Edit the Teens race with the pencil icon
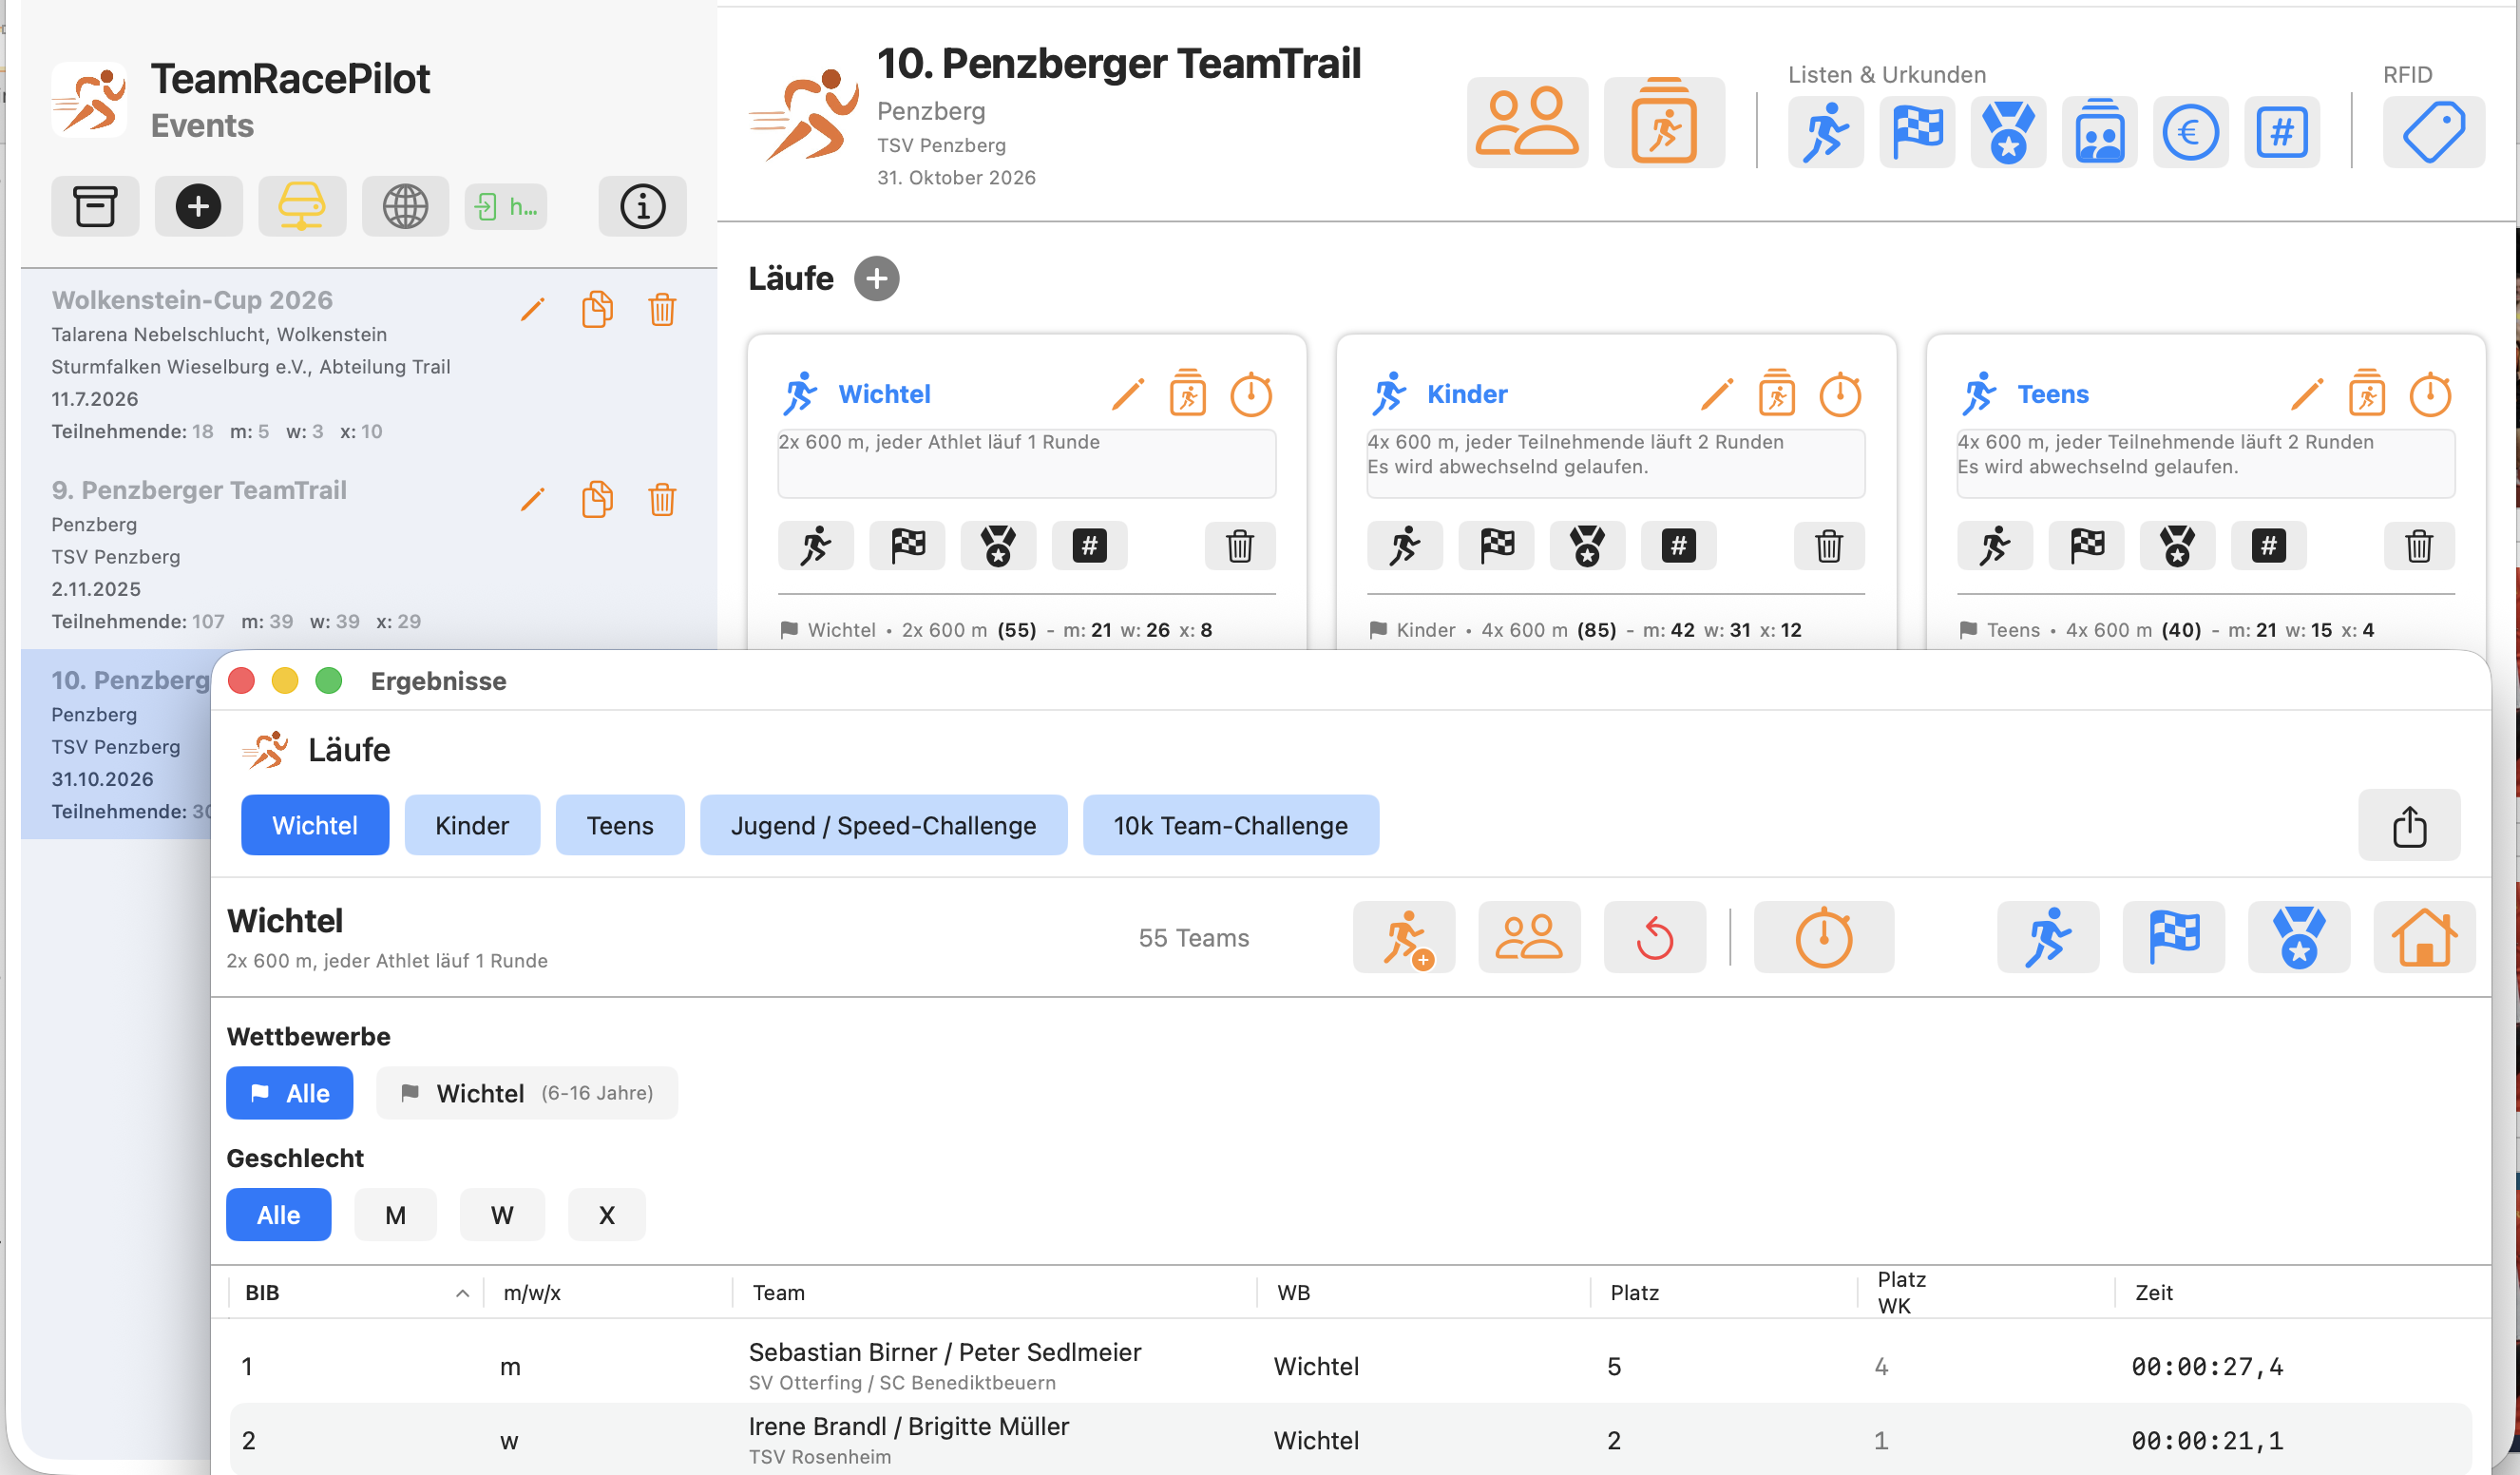Viewport: 2520px width, 1475px height. [x=2306, y=394]
